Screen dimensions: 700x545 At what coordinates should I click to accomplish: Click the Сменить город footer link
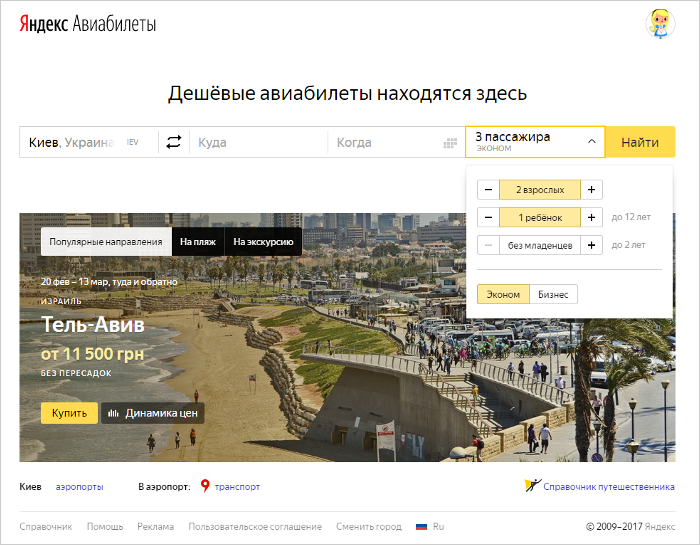369,527
